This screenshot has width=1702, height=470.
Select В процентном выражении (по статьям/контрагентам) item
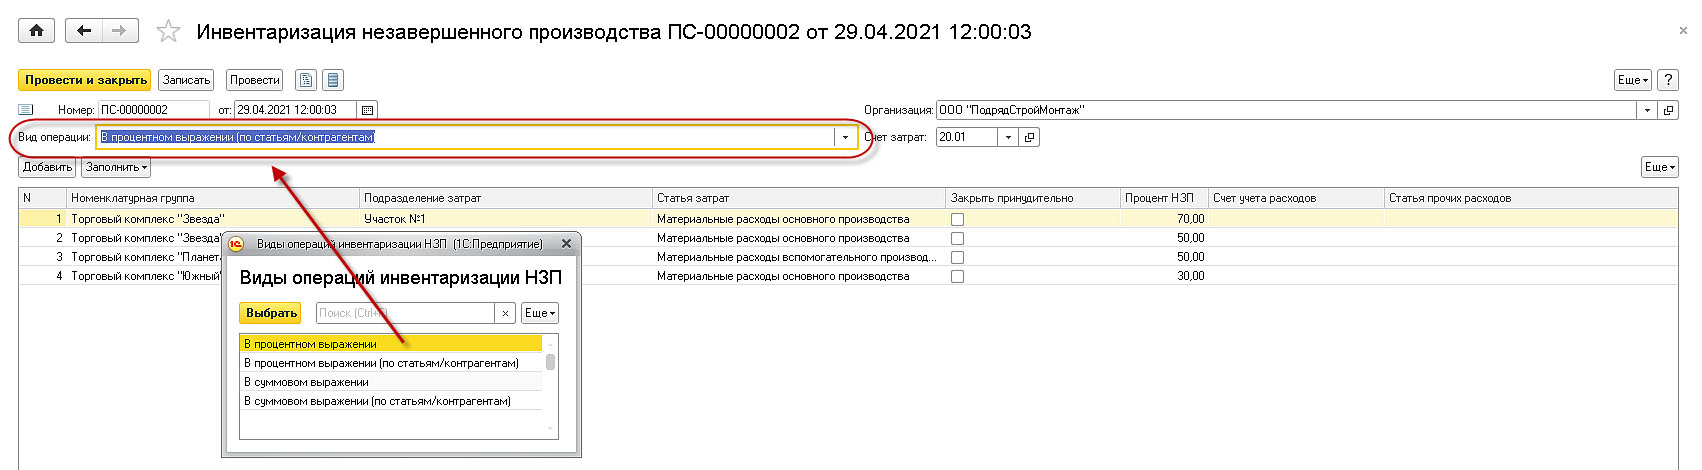(x=391, y=363)
